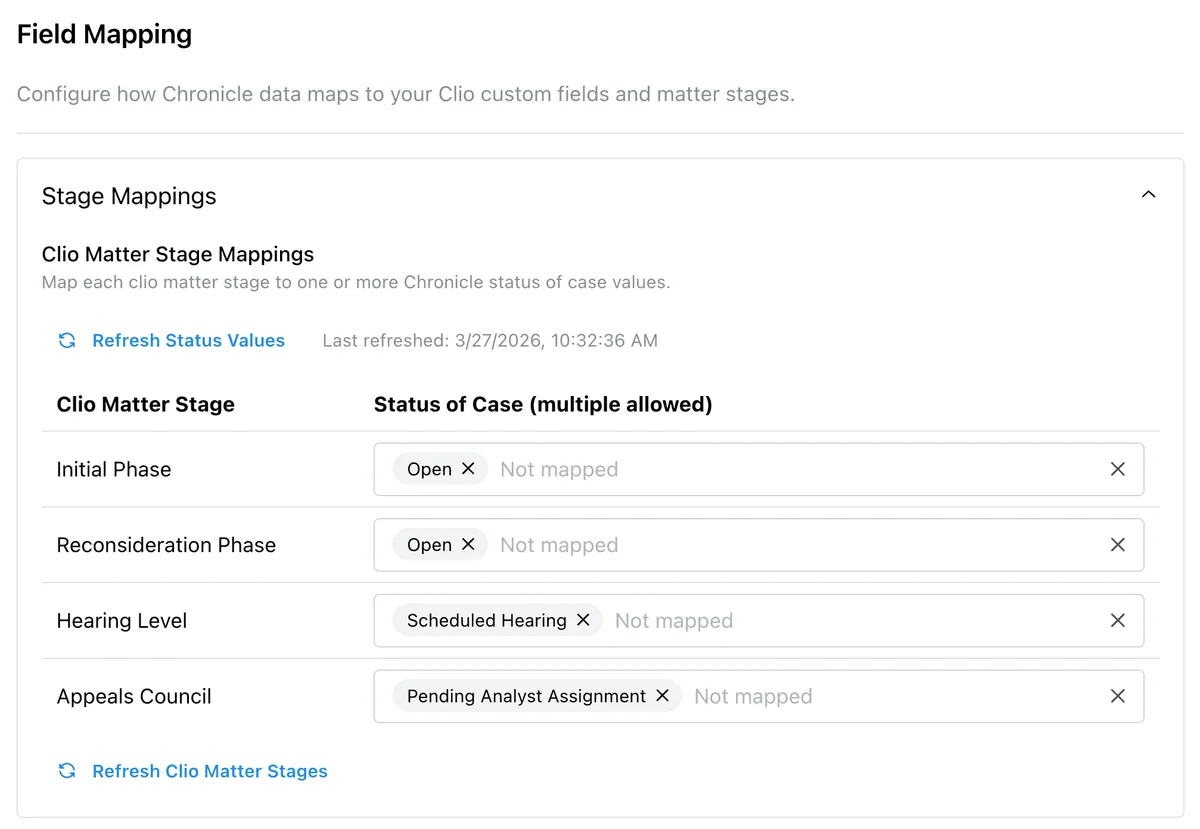
Task: Collapse the Stage Mappings section
Action: click(1148, 194)
